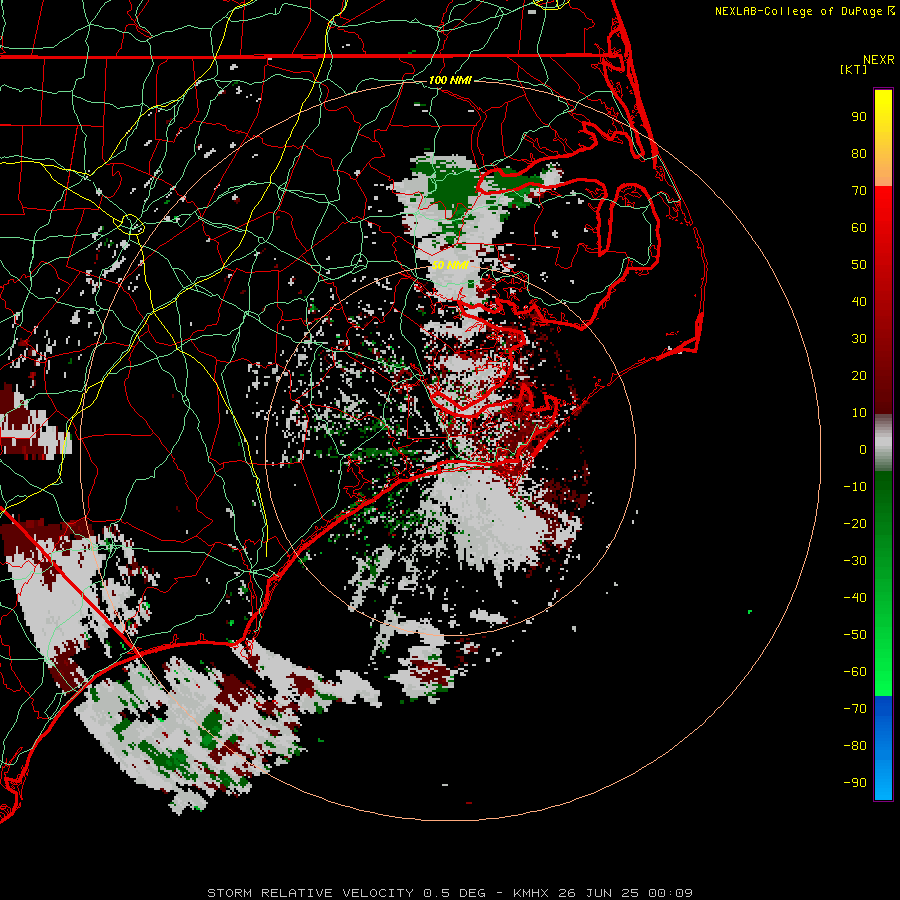Viewport: 900px width, 900px height.
Task: Click the 0.5 DEG elevation text
Action: click(454, 893)
